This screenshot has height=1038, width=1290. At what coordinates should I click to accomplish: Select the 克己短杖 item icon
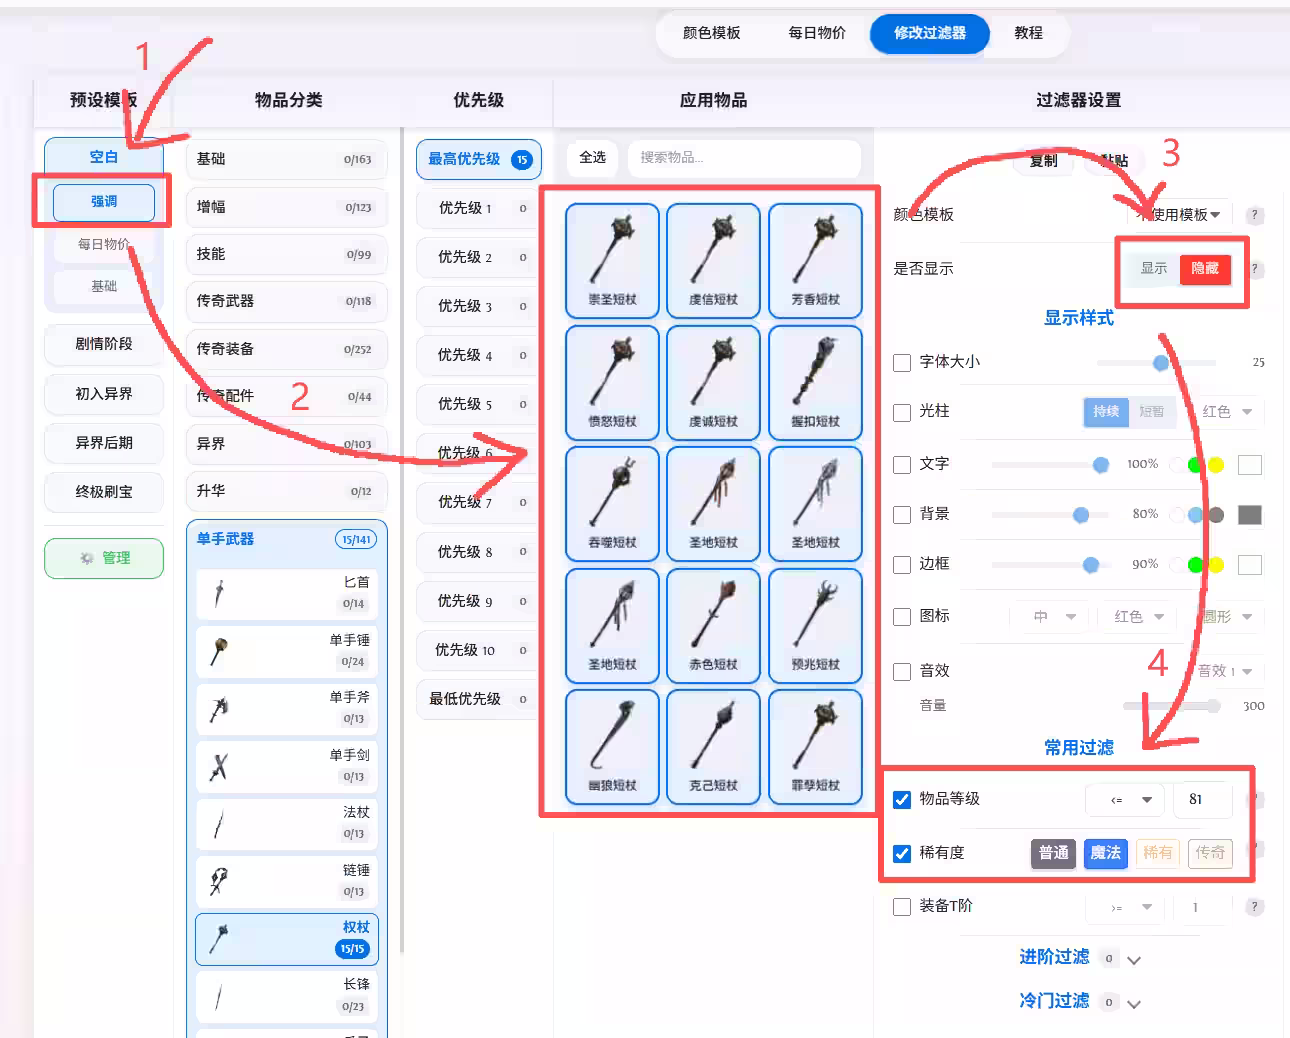coord(713,746)
